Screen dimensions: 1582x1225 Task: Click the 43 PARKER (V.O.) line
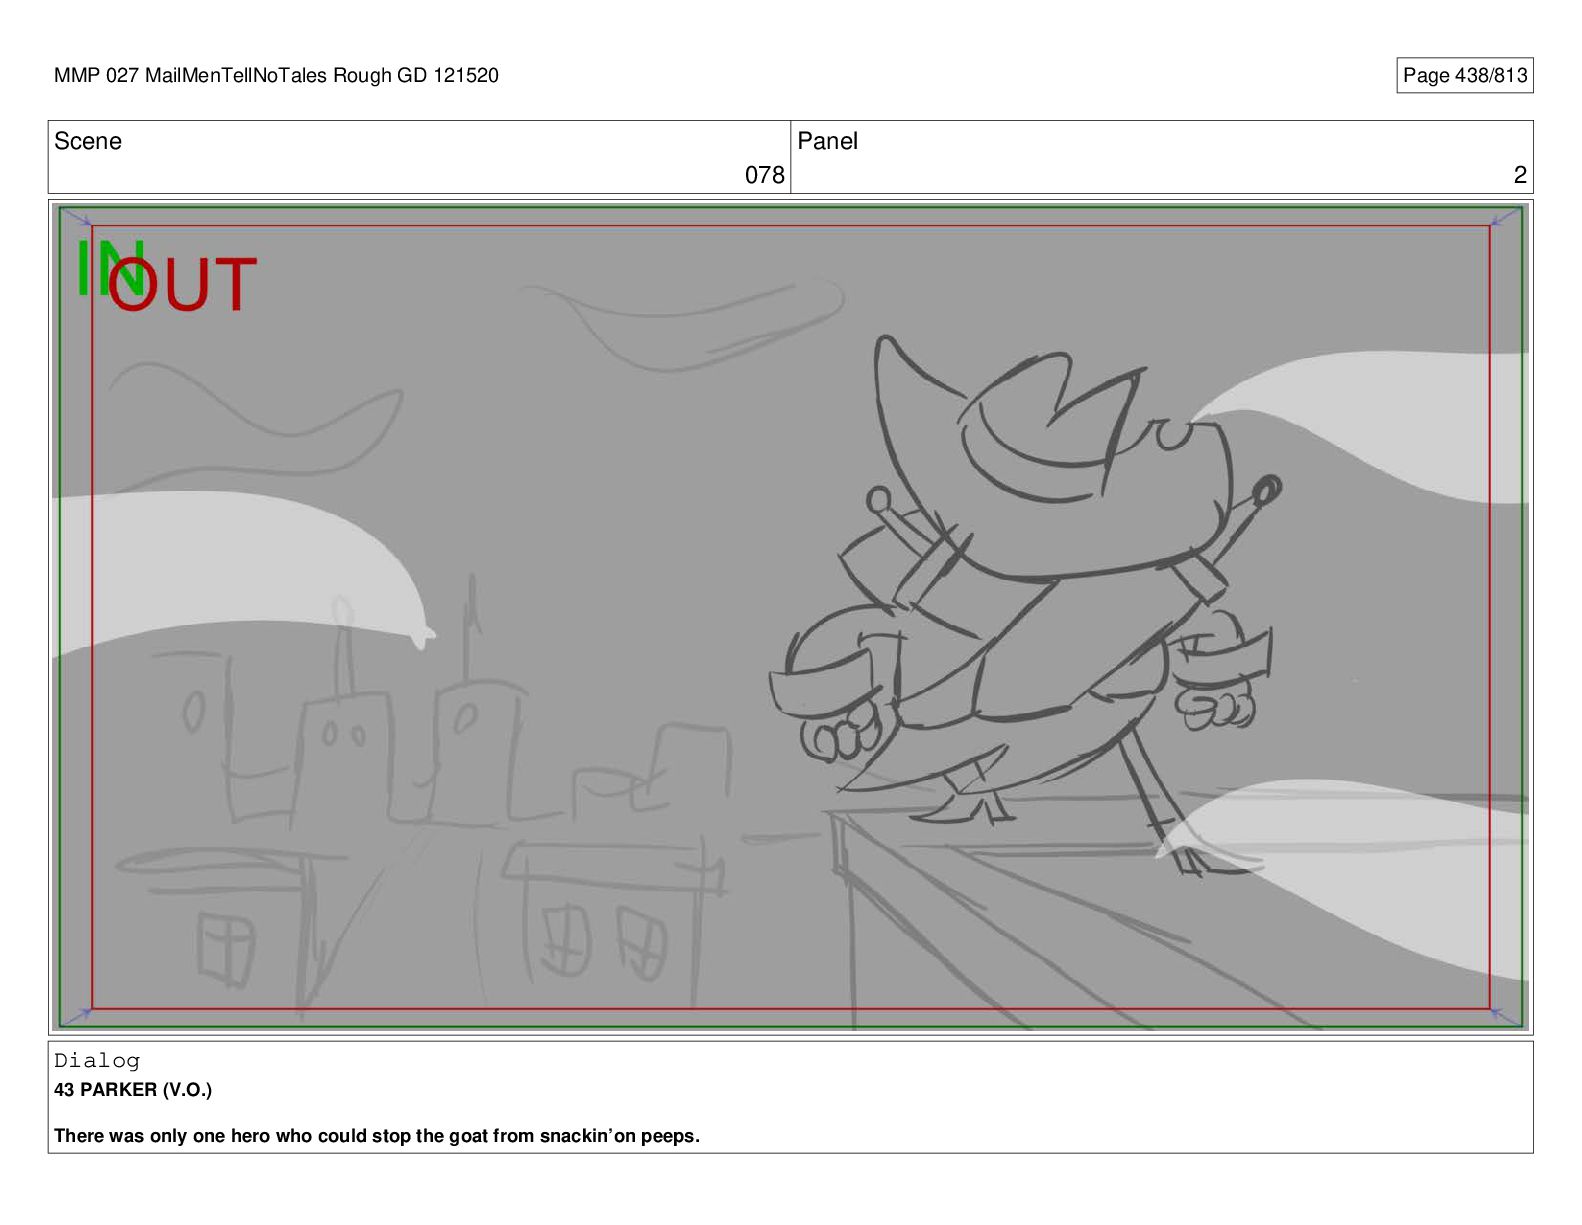(x=133, y=1090)
